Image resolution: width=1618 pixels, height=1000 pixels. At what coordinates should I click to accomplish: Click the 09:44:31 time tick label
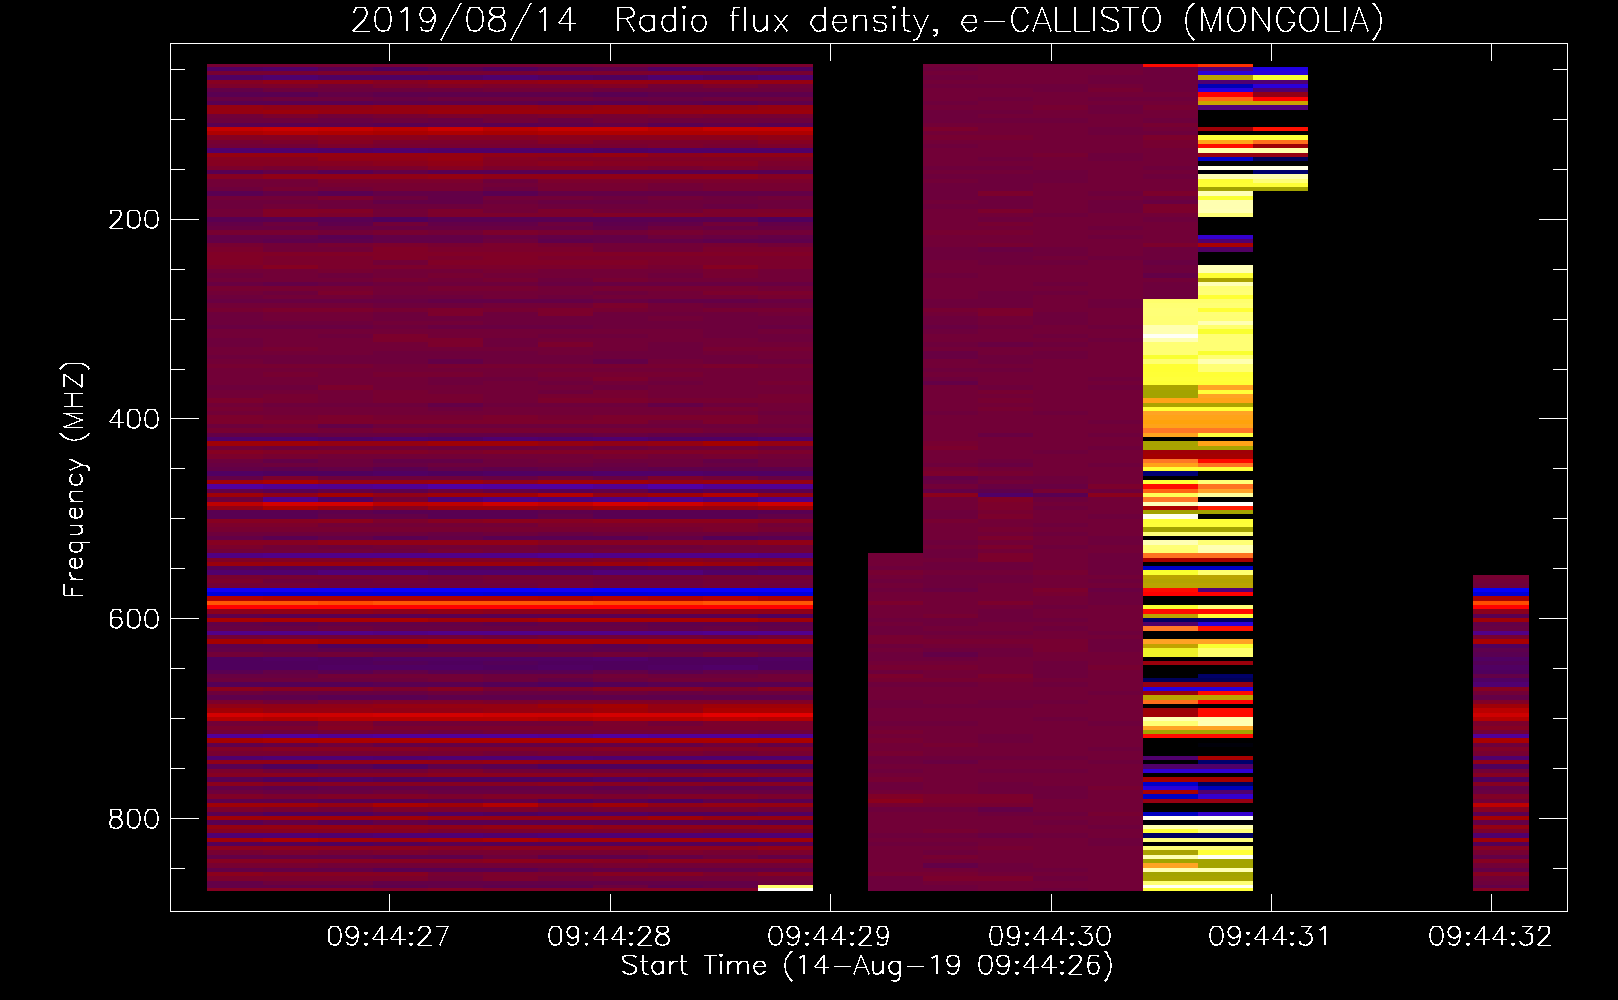tap(1270, 937)
